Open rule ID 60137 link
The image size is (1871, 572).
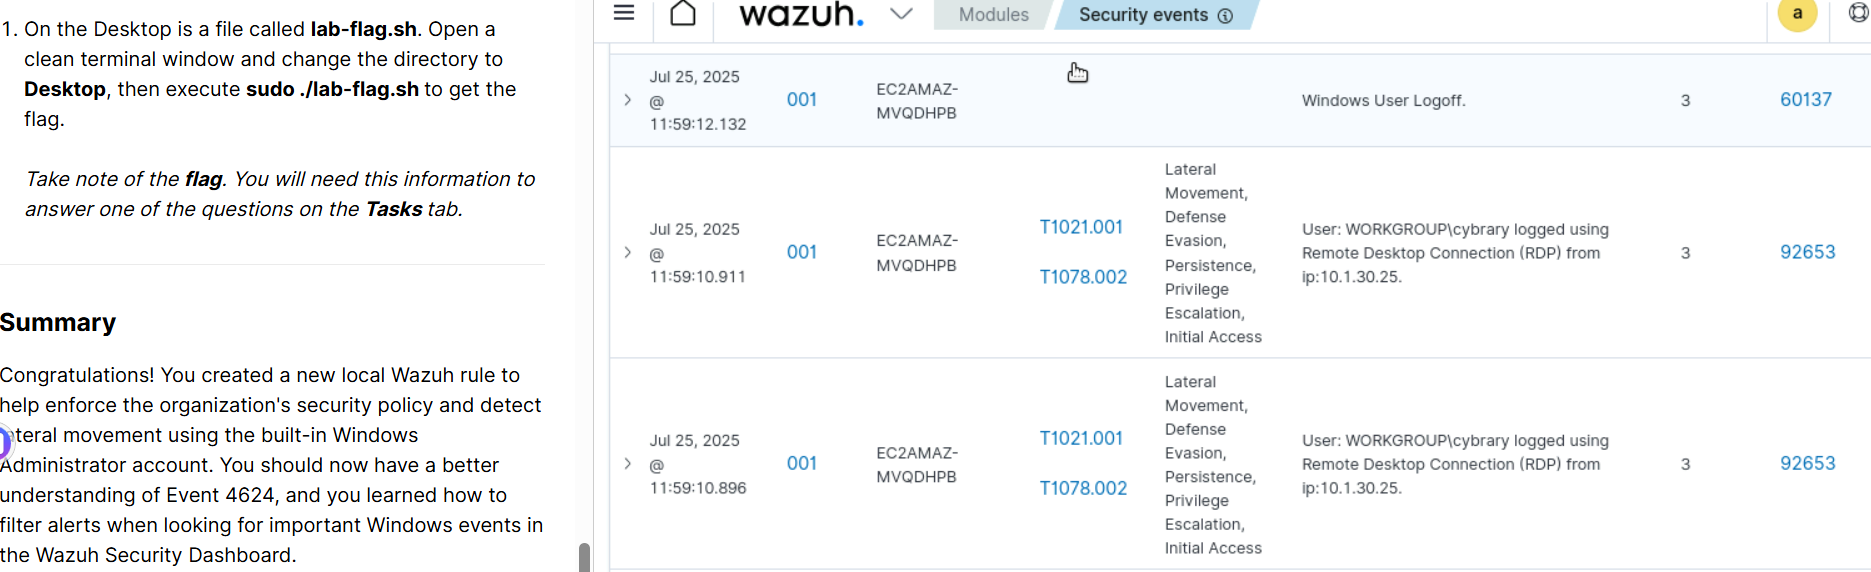pyautogui.click(x=1805, y=100)
